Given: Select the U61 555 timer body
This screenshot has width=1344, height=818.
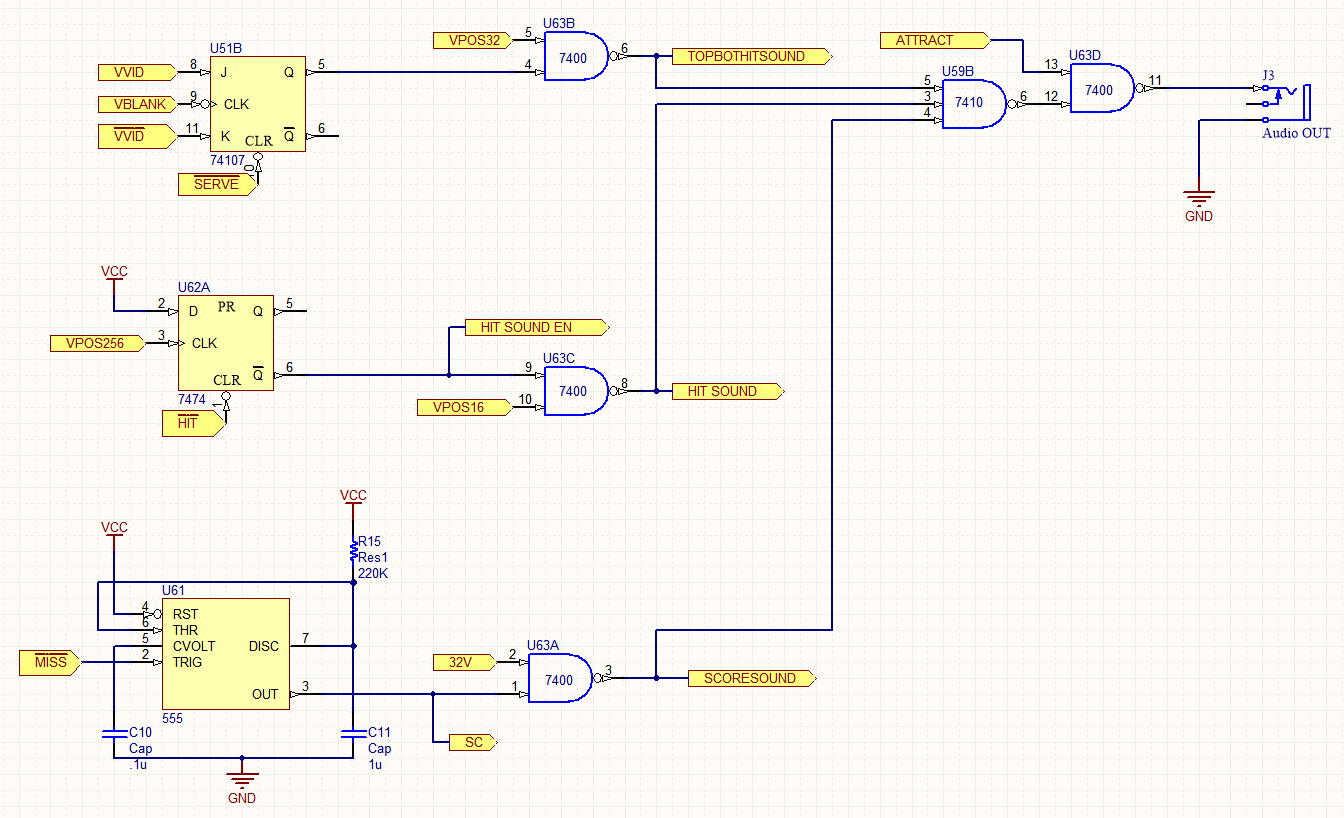Looking at the screenshot, I should [x=226, y=654].
